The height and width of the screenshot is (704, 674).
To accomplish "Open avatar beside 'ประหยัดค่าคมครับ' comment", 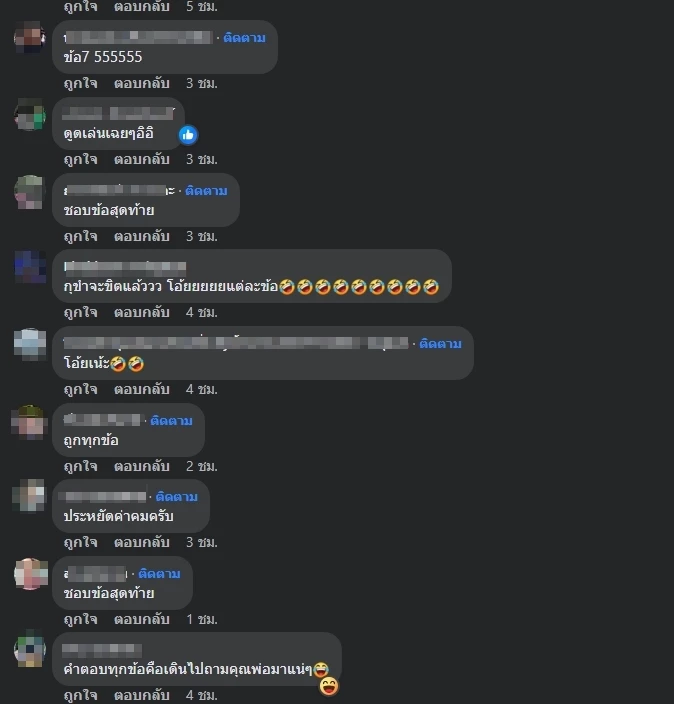I will pos(30,496).
